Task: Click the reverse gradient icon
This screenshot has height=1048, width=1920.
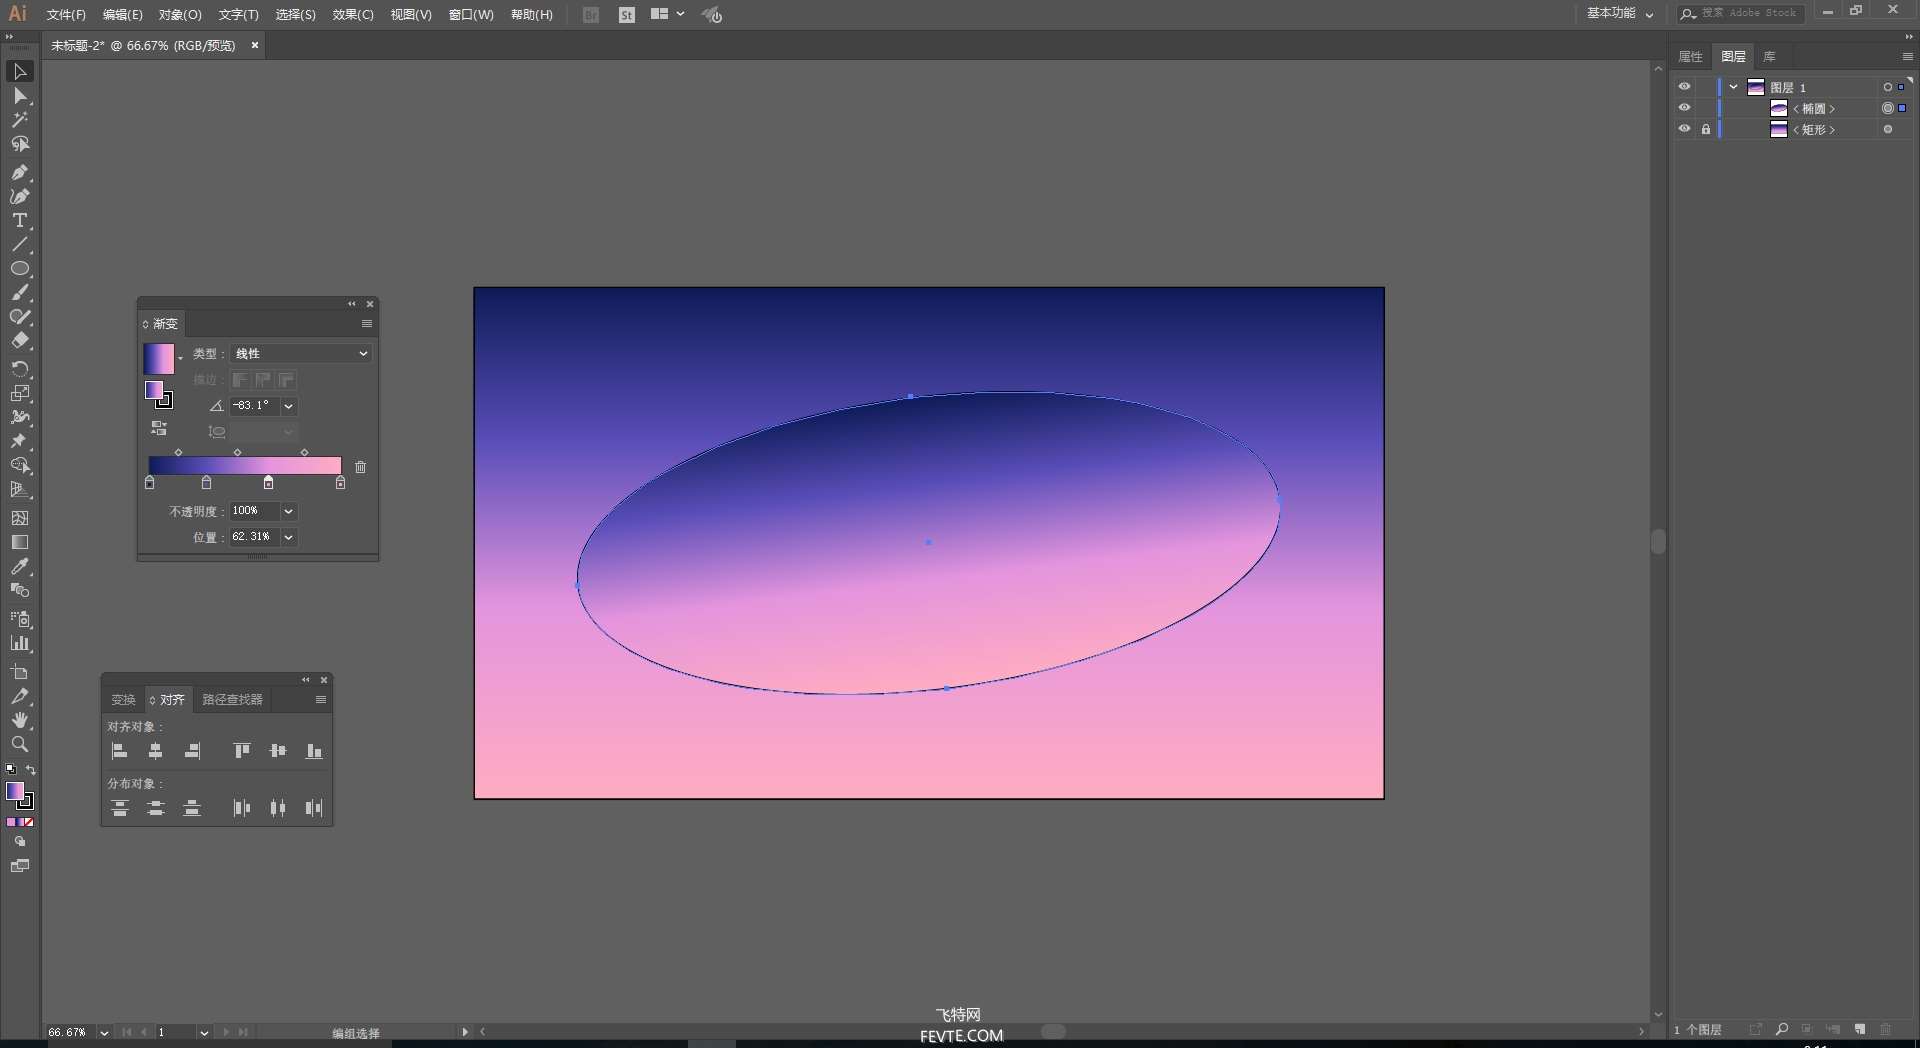Action: (x=159, y=428)
